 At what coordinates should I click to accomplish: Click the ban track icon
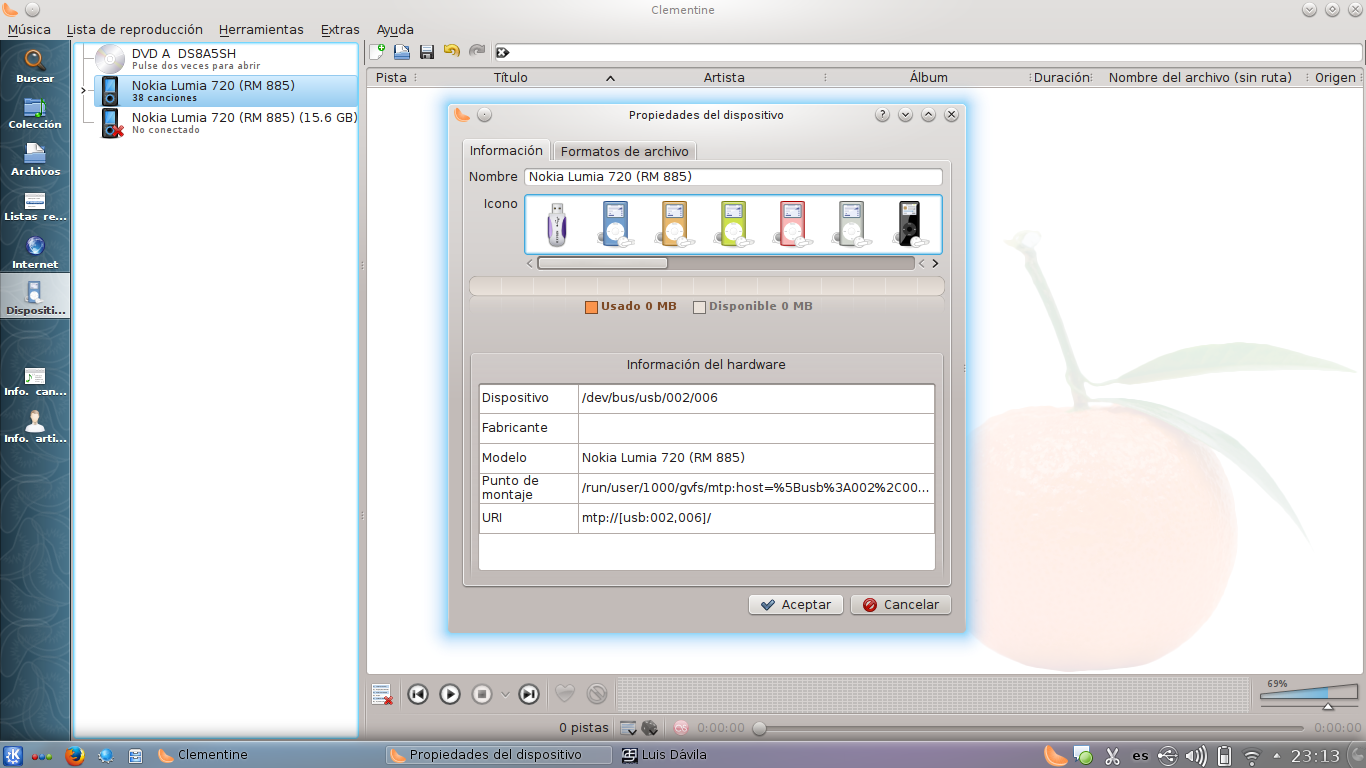point(597,694)
